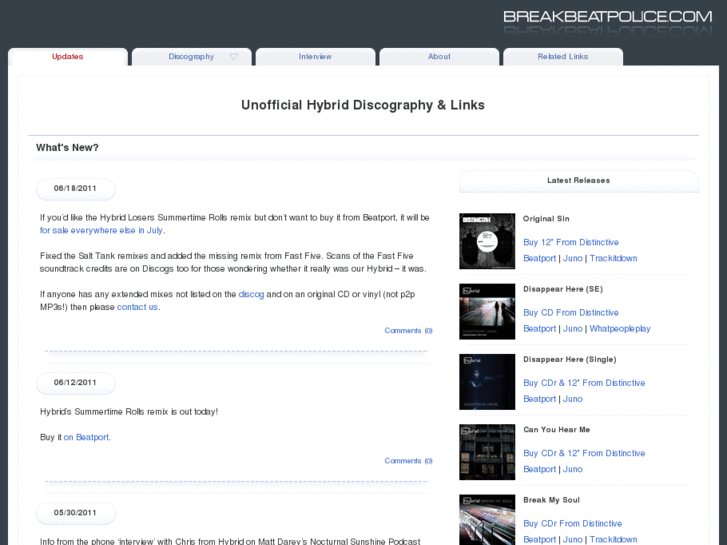Screen dimensions: 727x545
Task: Open Beatport link for Disappear Here (SE)
Action: pos(539,329)
